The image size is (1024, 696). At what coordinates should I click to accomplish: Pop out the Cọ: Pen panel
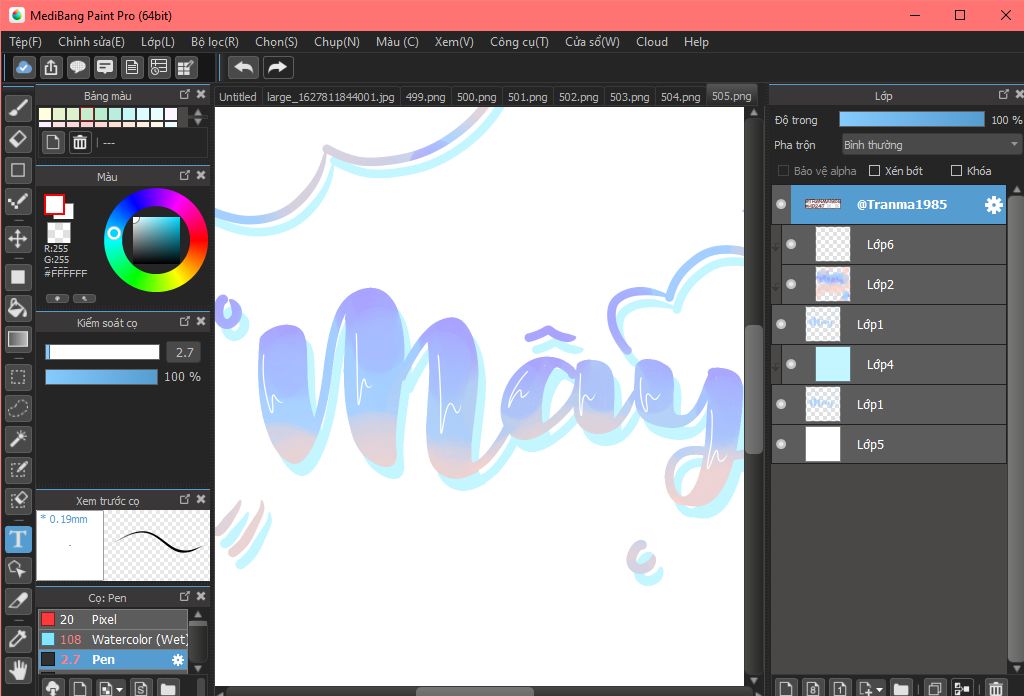(185, 597)
